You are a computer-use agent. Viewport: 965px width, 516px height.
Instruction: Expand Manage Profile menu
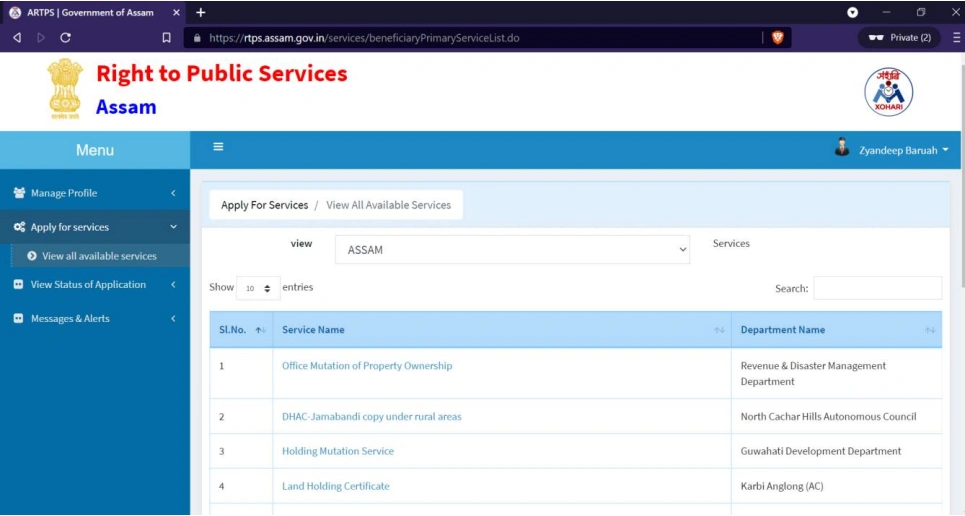point(95,193)
